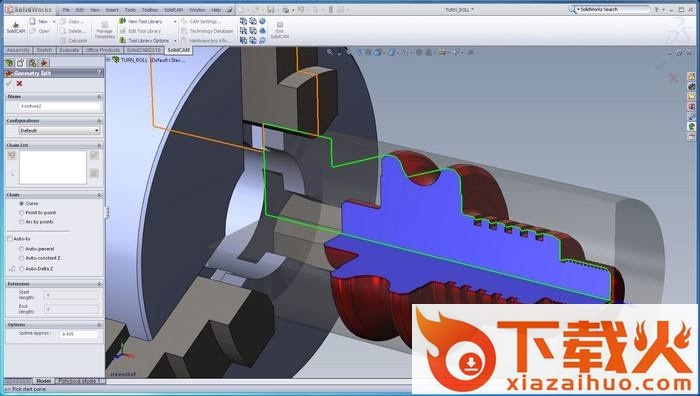Select the Curve chain option
Viewport: 700px width, 396px height.
pos(21,204)
